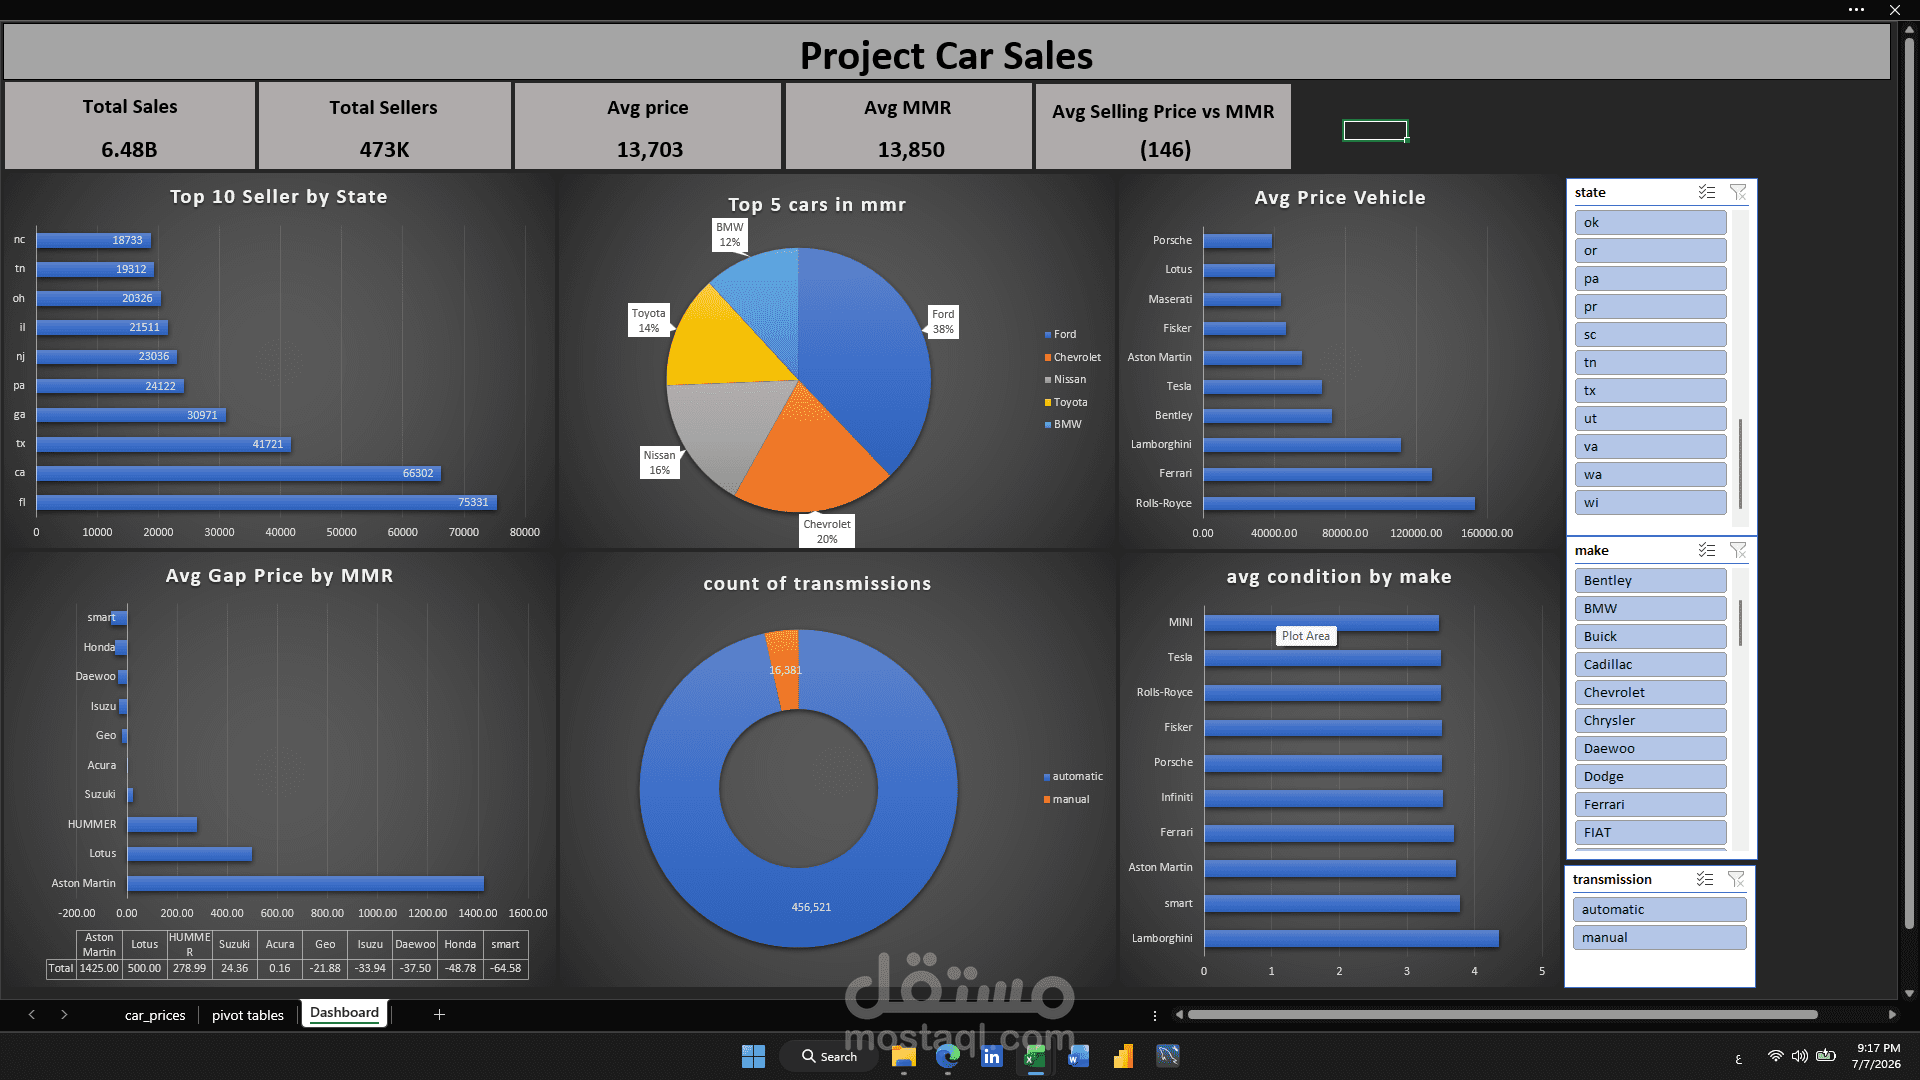Switch to Excel on the taskbar
The height and width of the screenshot is (1080, 1920).
coord(1035,1056)
